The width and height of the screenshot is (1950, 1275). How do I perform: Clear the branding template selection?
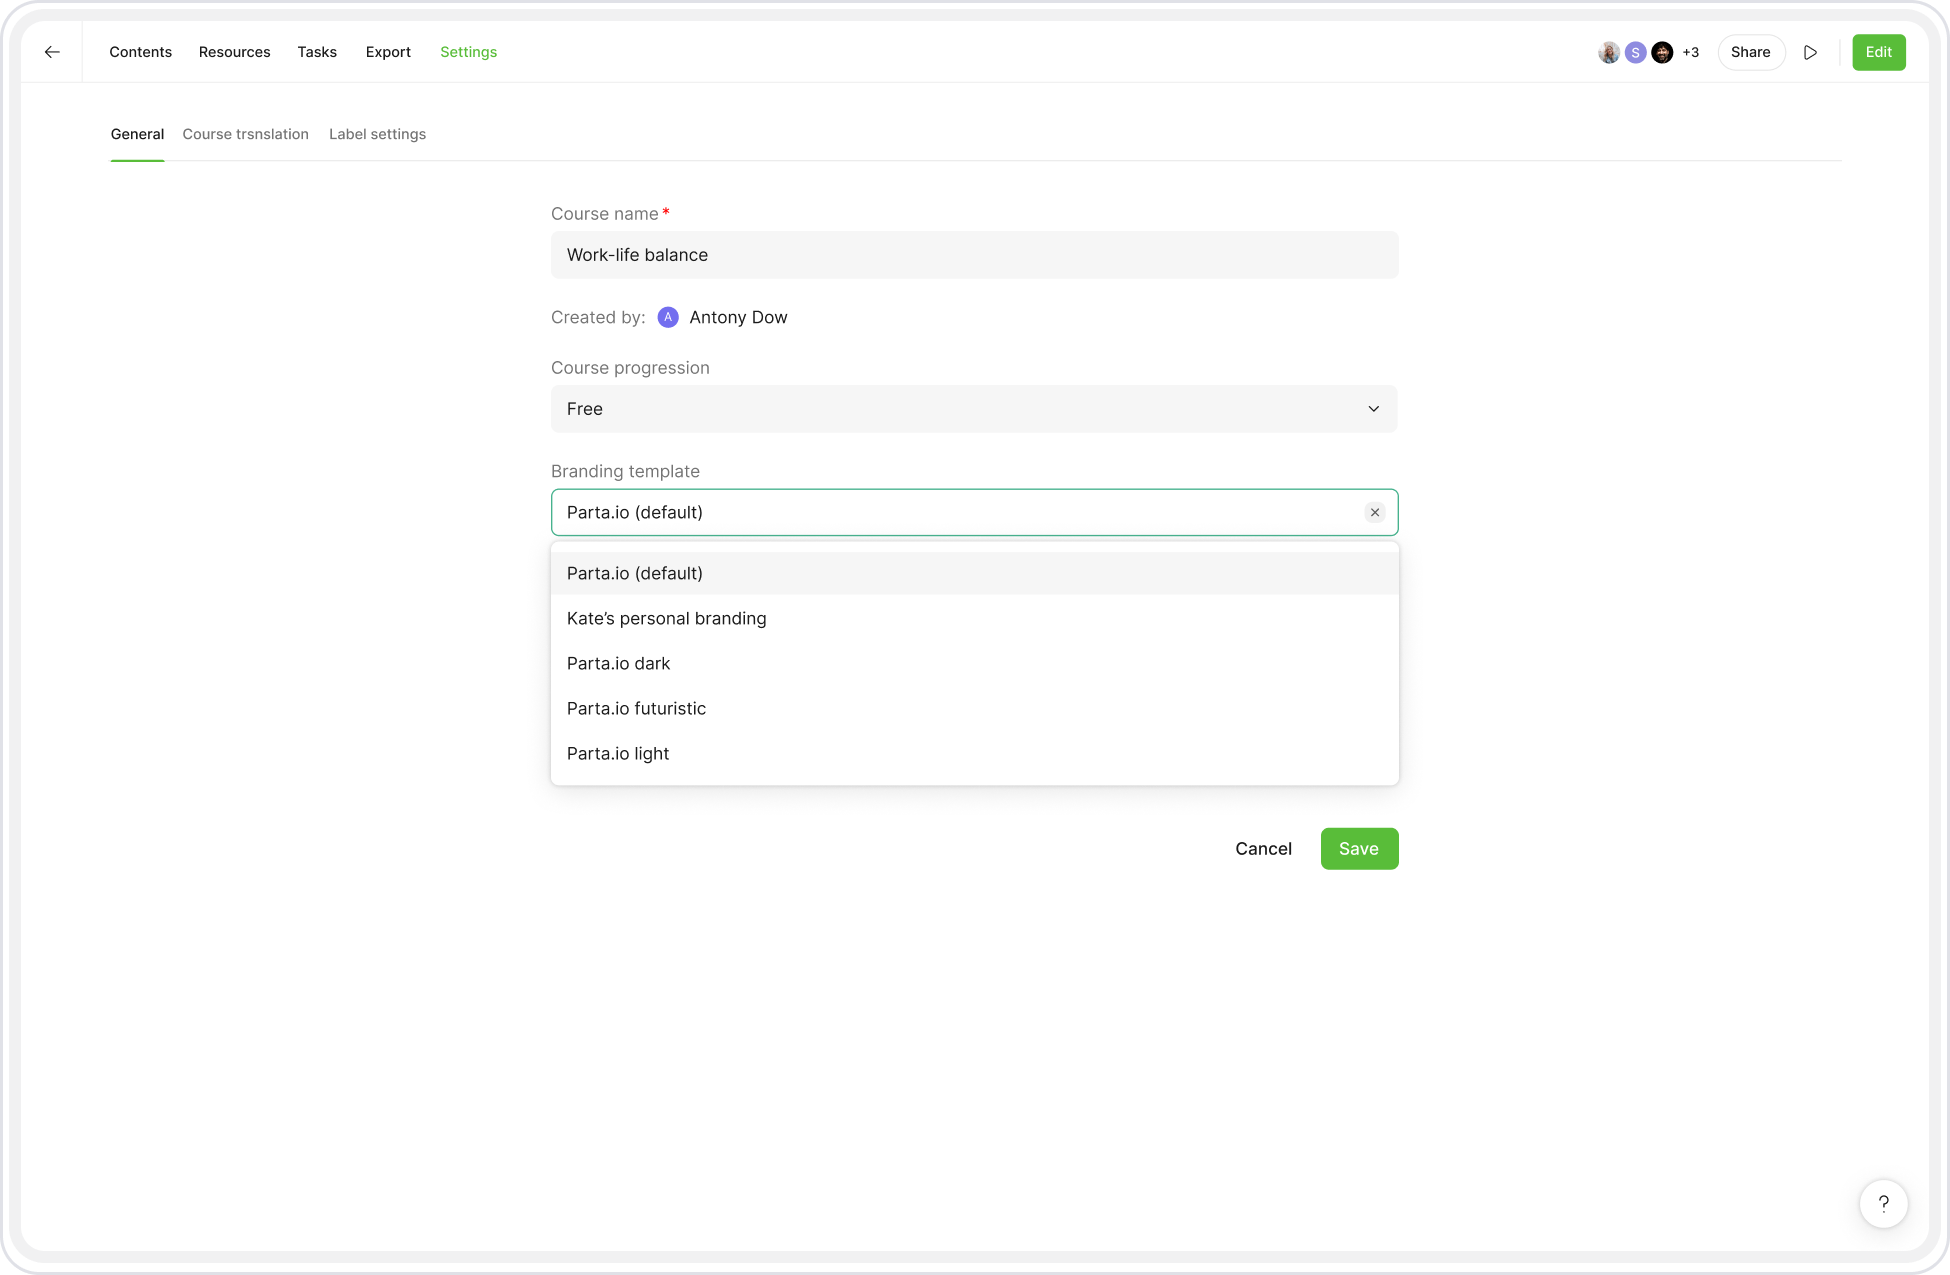[x=1375, y=512]
